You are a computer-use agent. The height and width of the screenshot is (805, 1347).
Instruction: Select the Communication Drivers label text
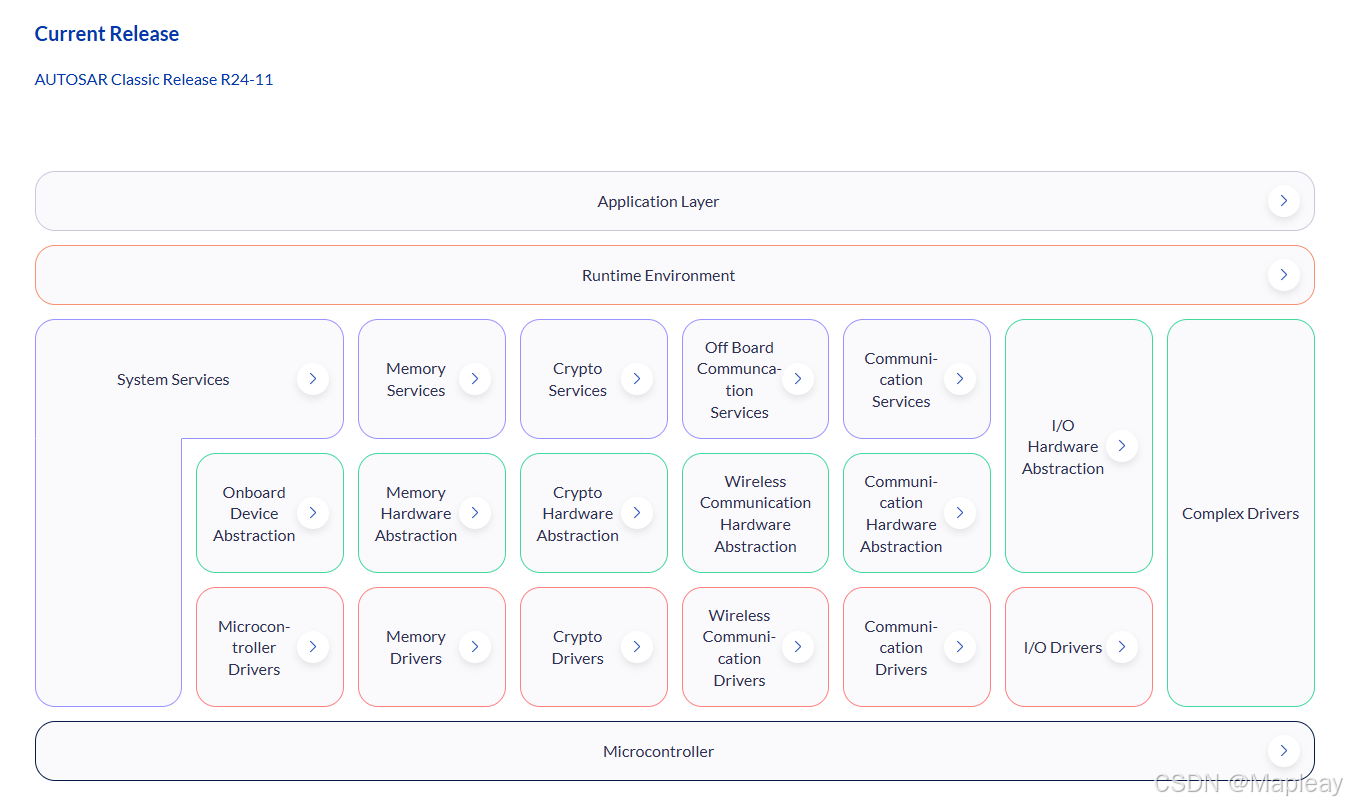tap(901, 648)
